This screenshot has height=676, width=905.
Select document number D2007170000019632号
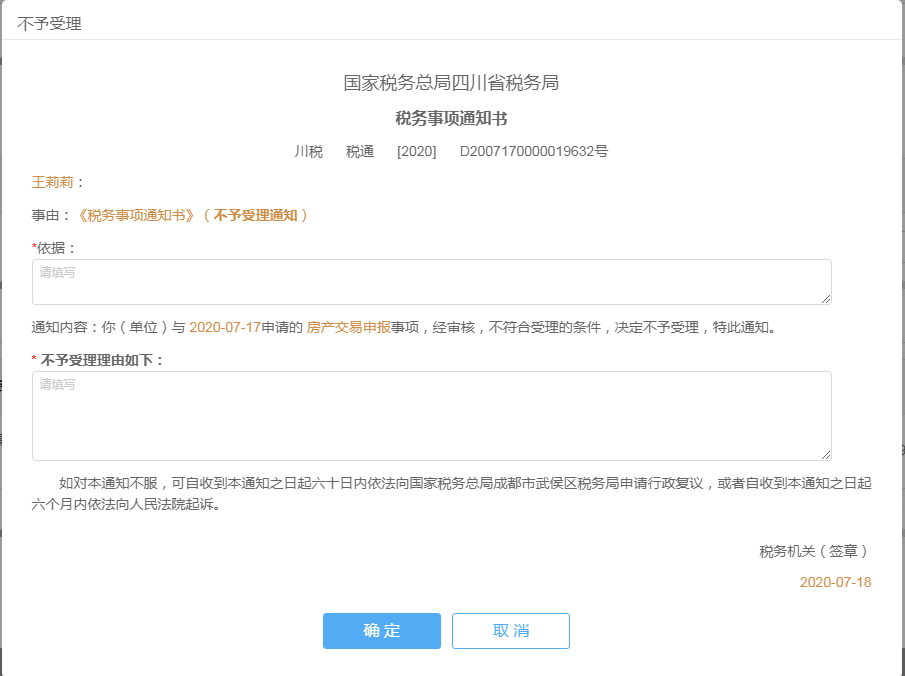point(534,151)
